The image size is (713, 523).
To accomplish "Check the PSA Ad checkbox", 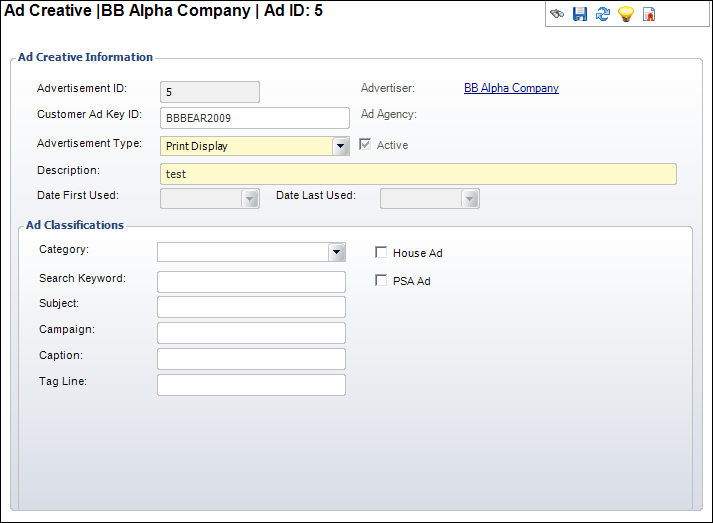I will tap(381, 281).
